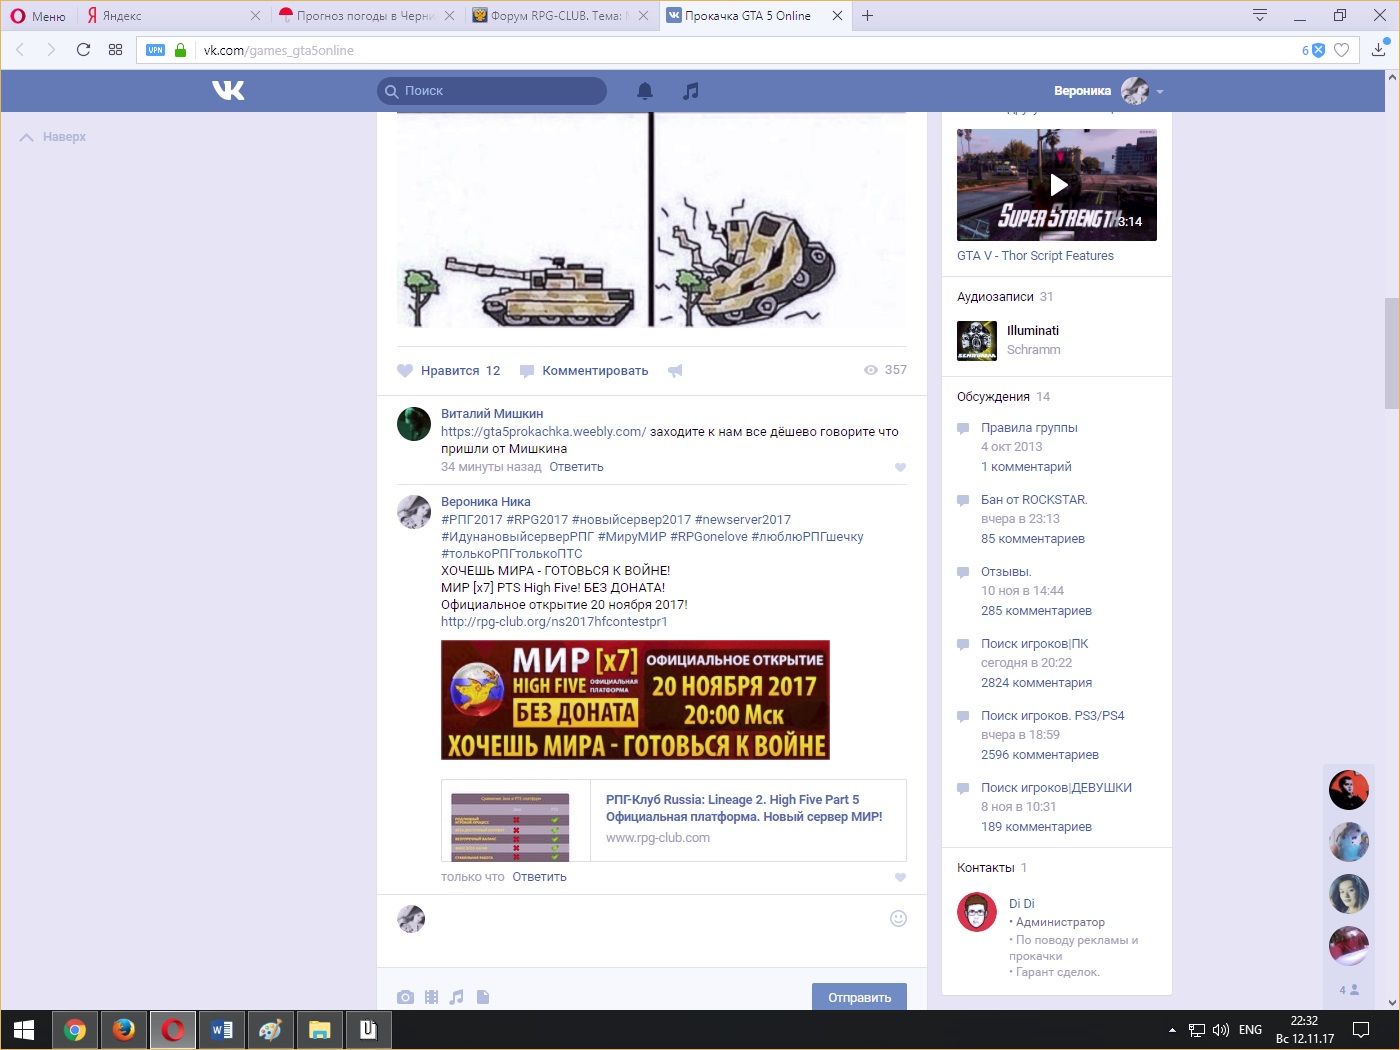This screenshot has width=1400, height=1050.
Task: Show hidden system tray icons
Action: click(1172, 1030)
